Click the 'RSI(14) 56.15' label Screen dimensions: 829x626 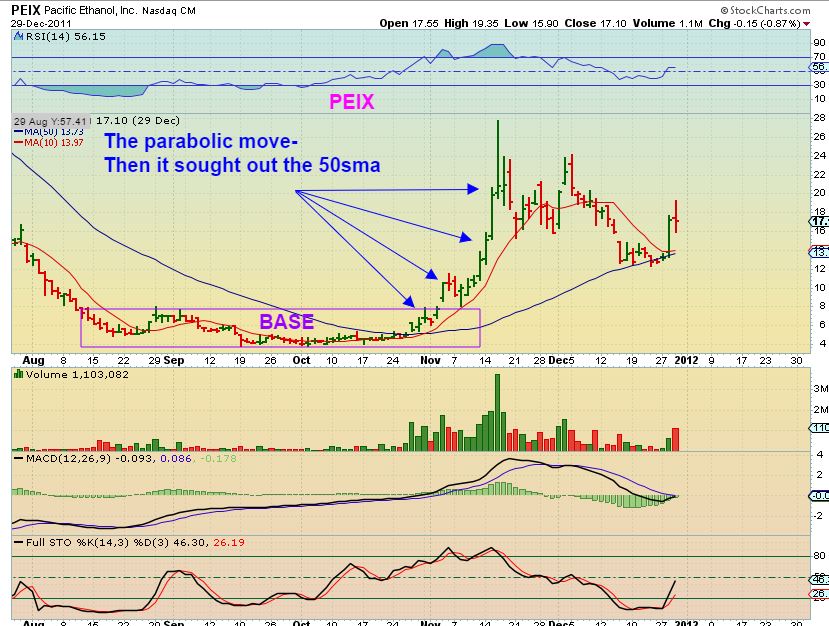tap(66, 36)
